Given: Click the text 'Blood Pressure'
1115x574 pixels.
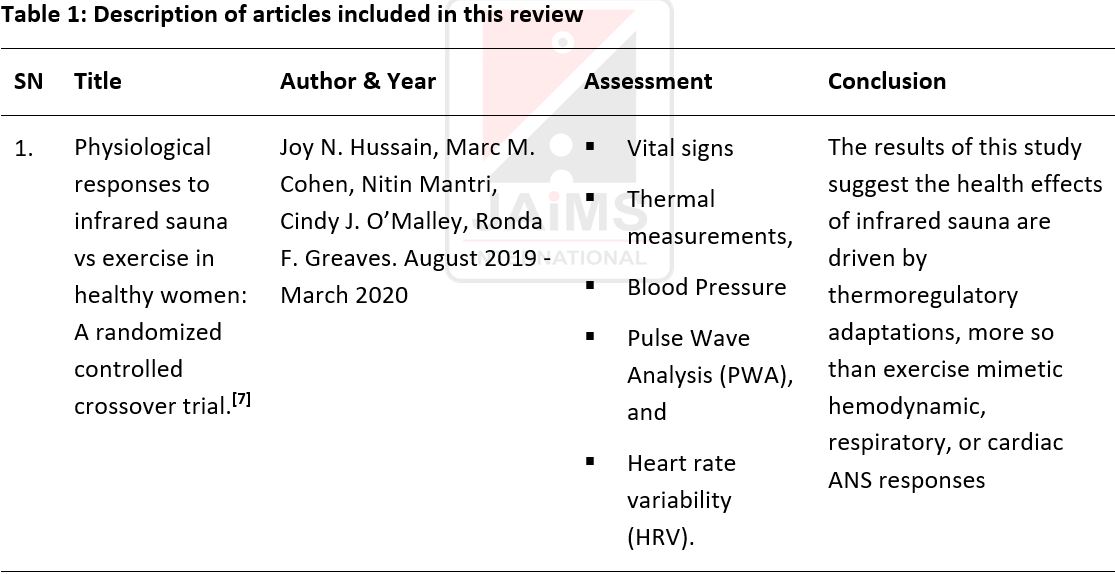Looking at the screenshot, I should pyautogui.click(x=707, y=287).
